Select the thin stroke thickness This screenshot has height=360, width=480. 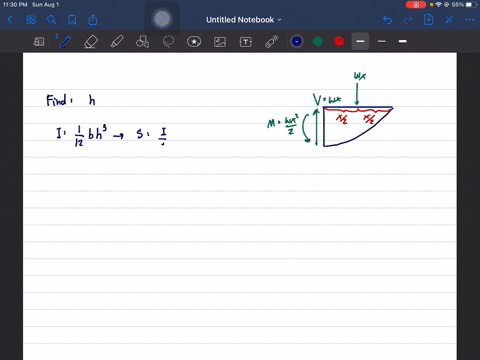382,41
